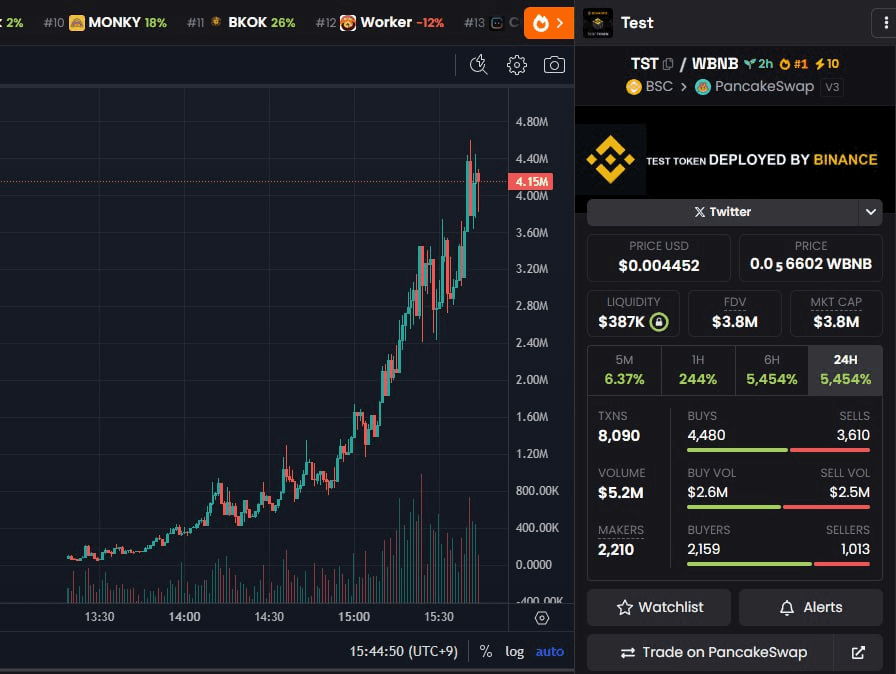
Task: Click the MAKERS label
Action: (x=621, y=530)
